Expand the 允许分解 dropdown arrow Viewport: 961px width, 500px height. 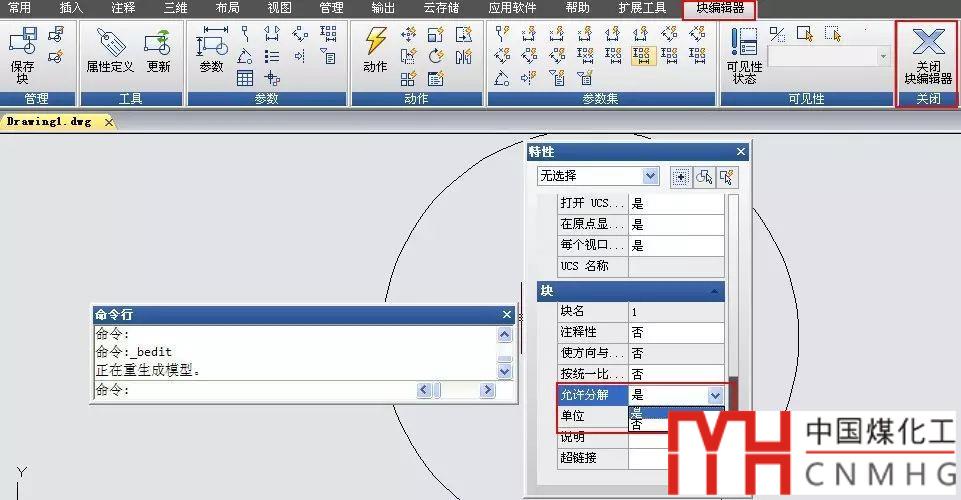[715, 396]
